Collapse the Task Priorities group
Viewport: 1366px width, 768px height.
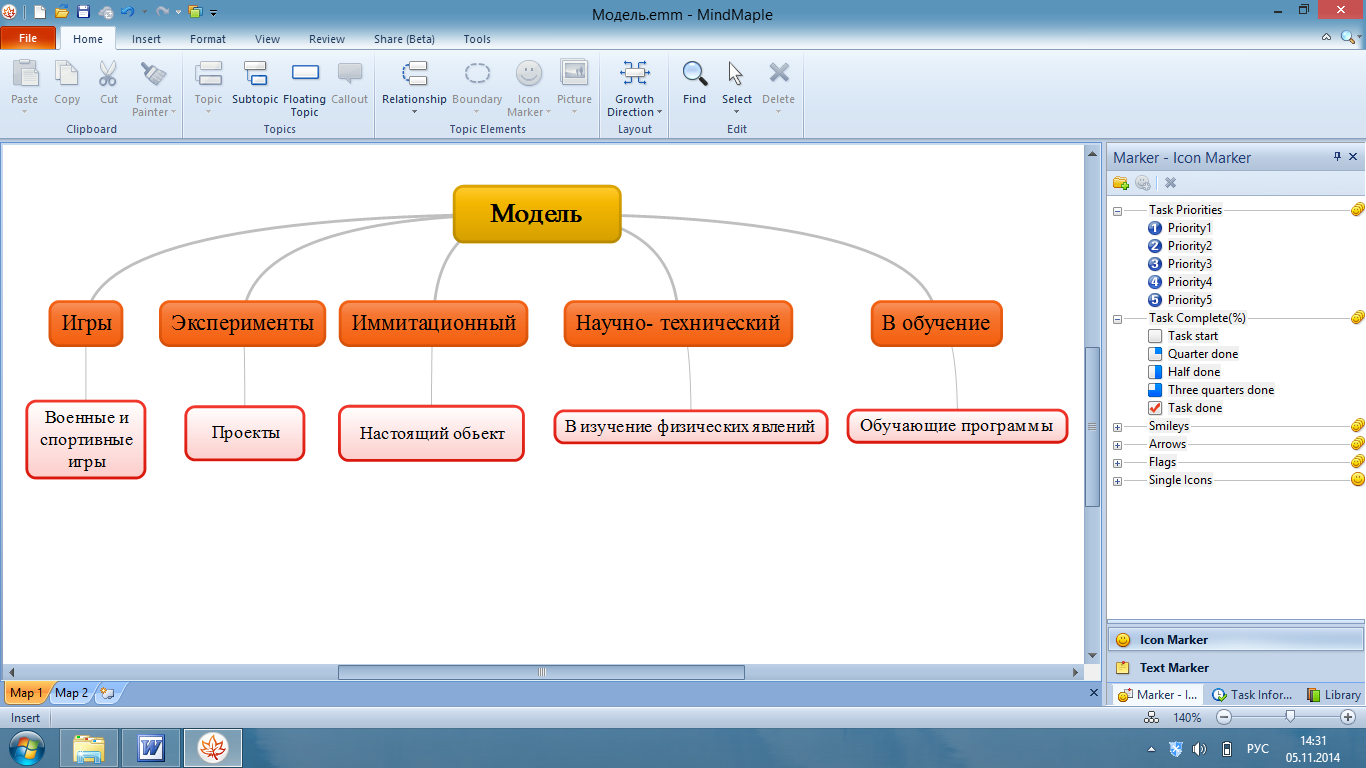tap(1118, 211)
